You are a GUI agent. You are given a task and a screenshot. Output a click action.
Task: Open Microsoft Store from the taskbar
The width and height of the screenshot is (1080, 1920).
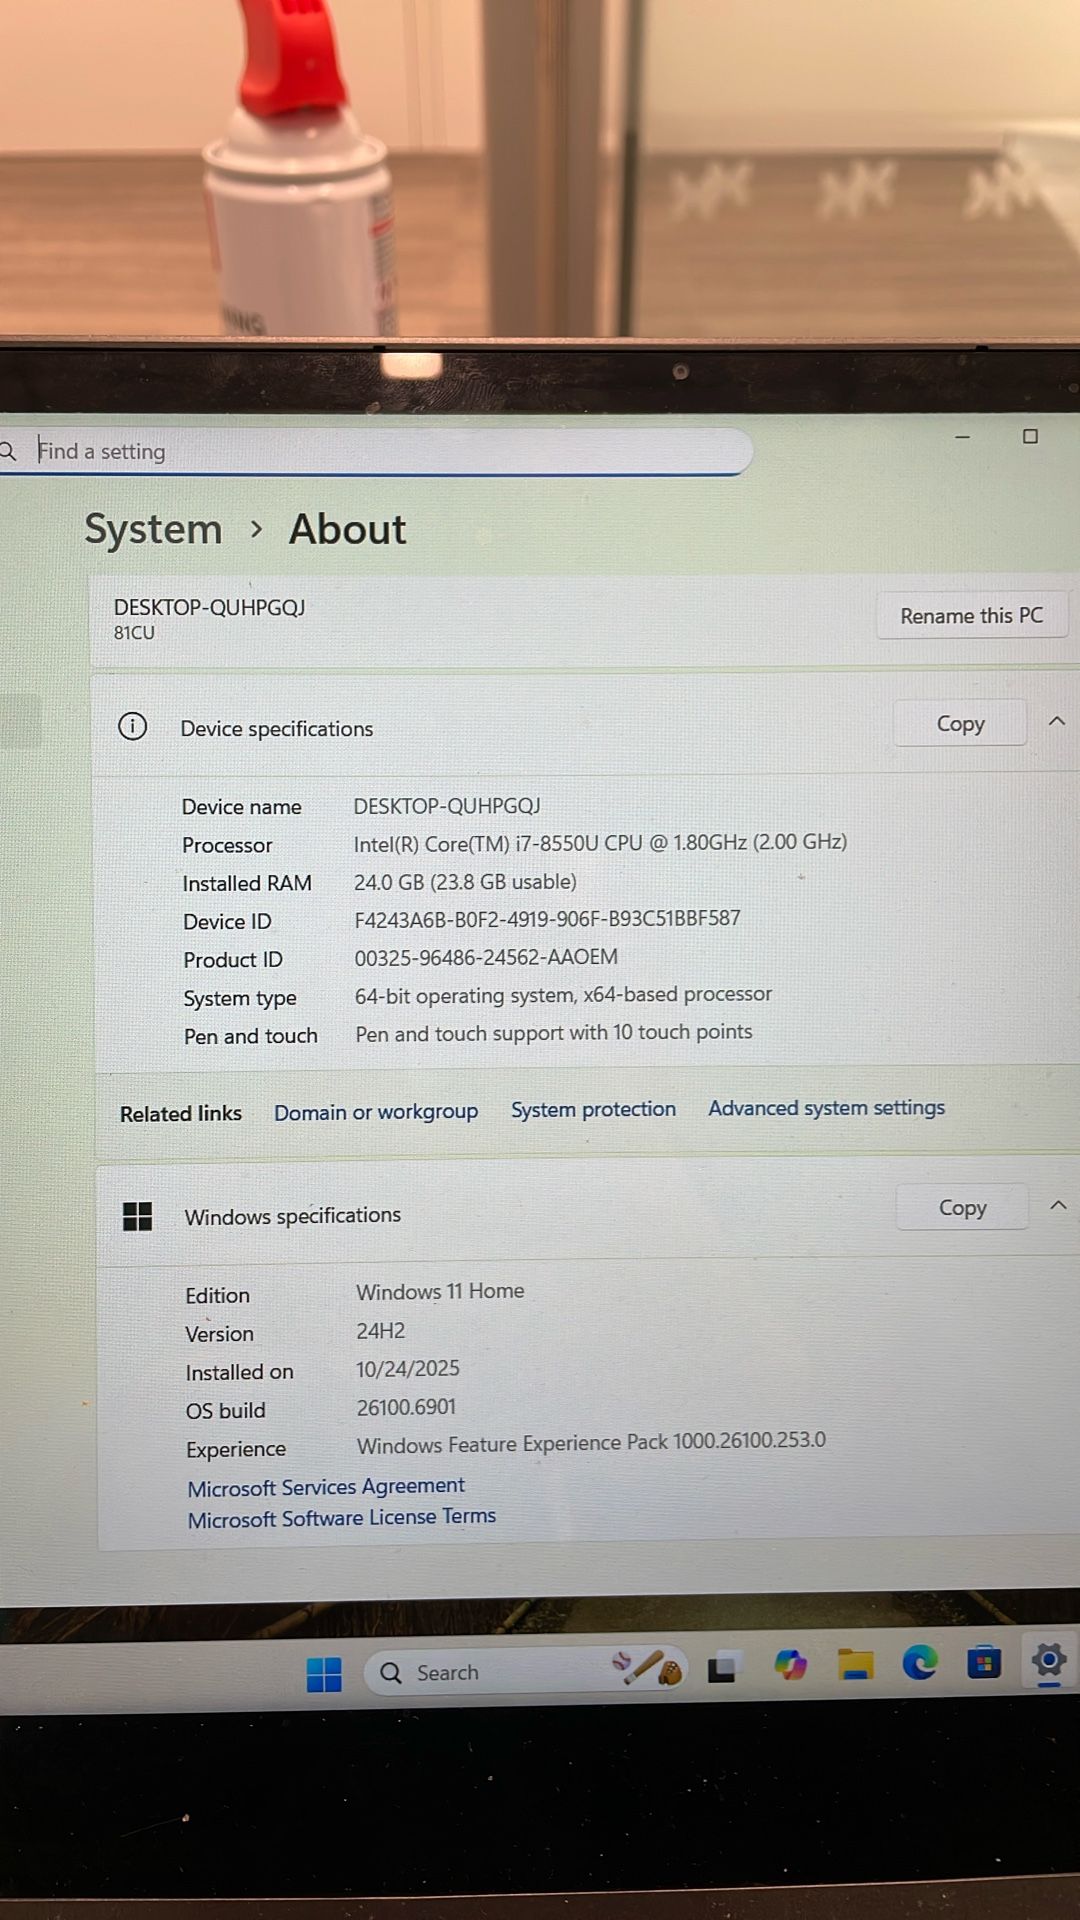[x=984, y=1662]
